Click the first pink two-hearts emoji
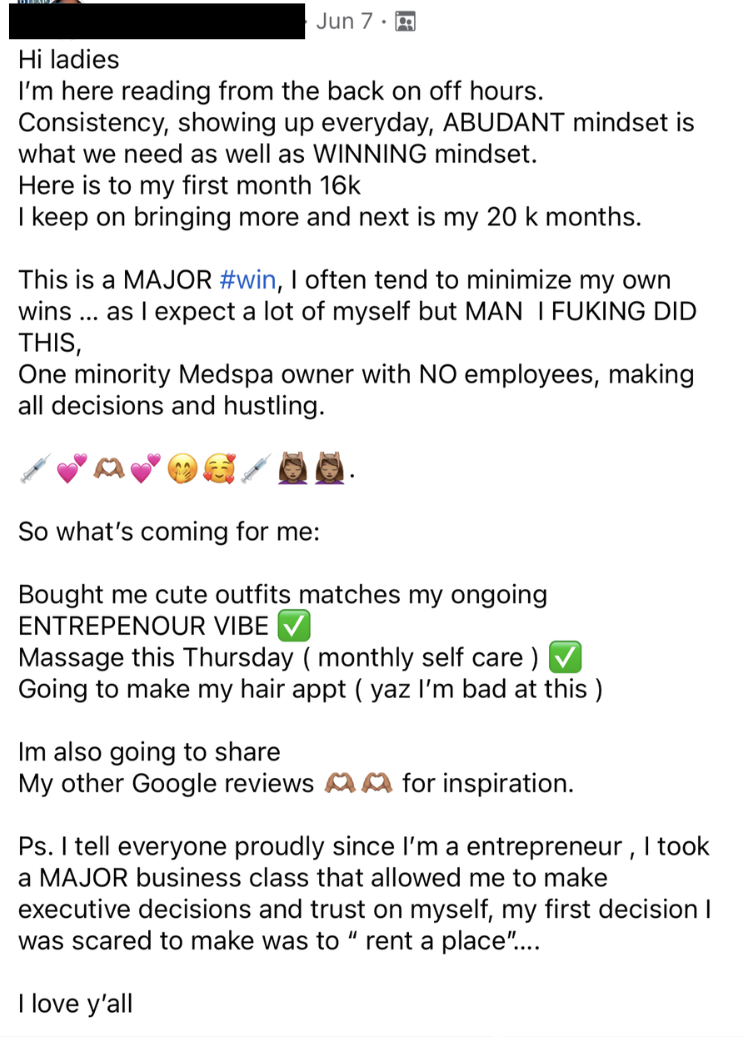The image size is (744, 1037). click(x=72, y=468)
